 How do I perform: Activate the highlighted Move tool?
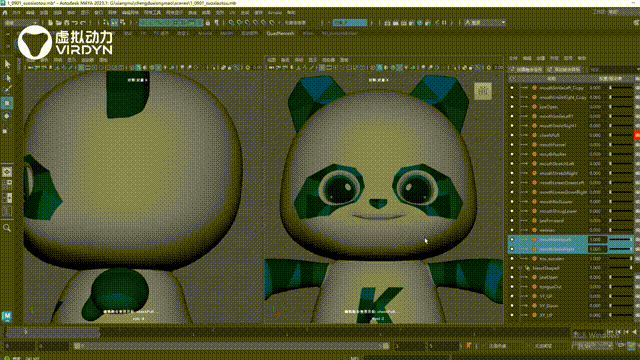7,103
